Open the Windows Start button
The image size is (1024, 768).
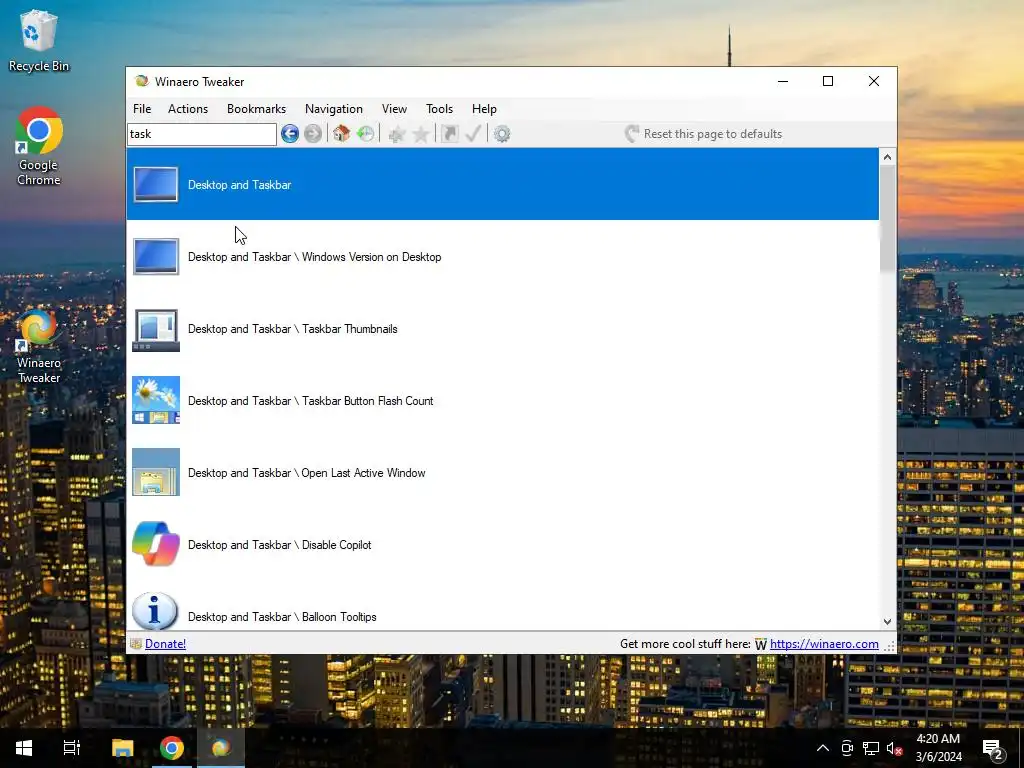pos(24,748)
